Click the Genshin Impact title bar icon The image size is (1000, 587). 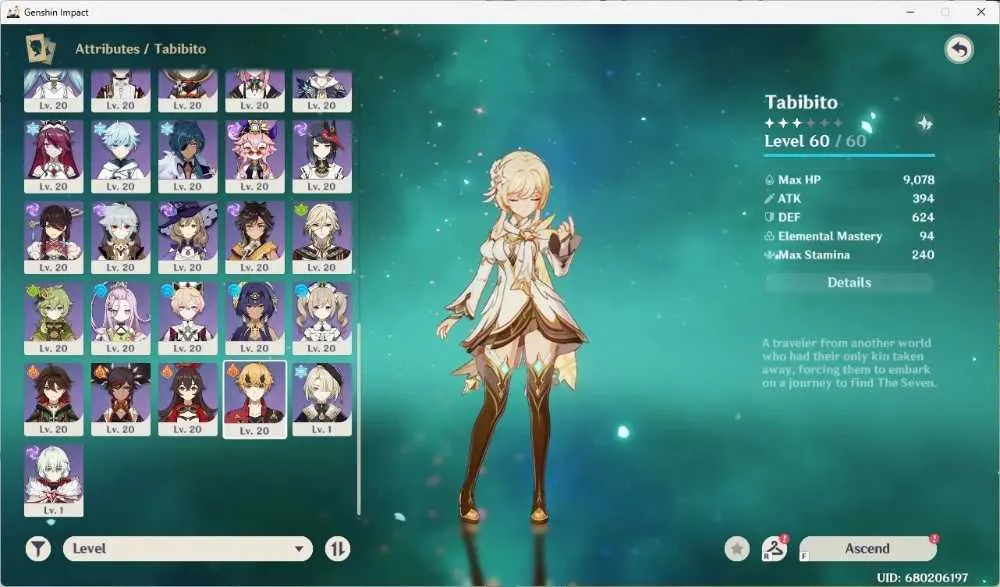pos(13,12)
